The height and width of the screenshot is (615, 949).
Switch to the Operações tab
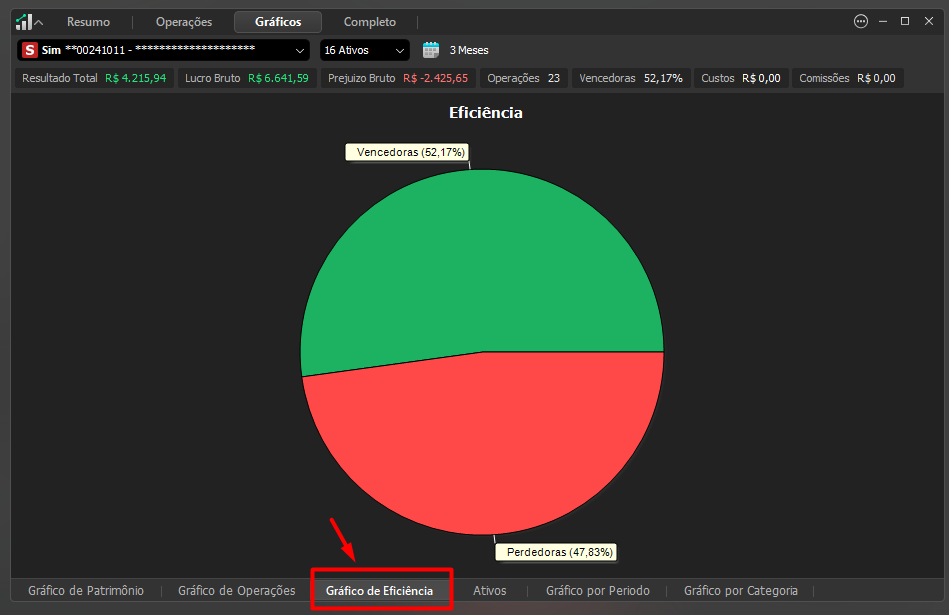pyautogui.click(x=184, y=22)
